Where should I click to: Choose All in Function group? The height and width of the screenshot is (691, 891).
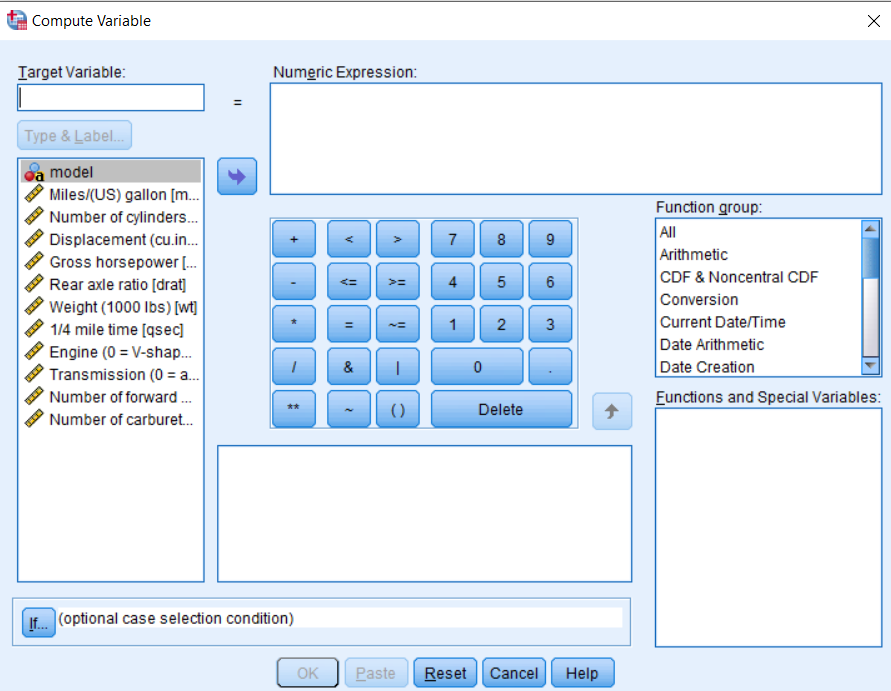click(759, 232)
